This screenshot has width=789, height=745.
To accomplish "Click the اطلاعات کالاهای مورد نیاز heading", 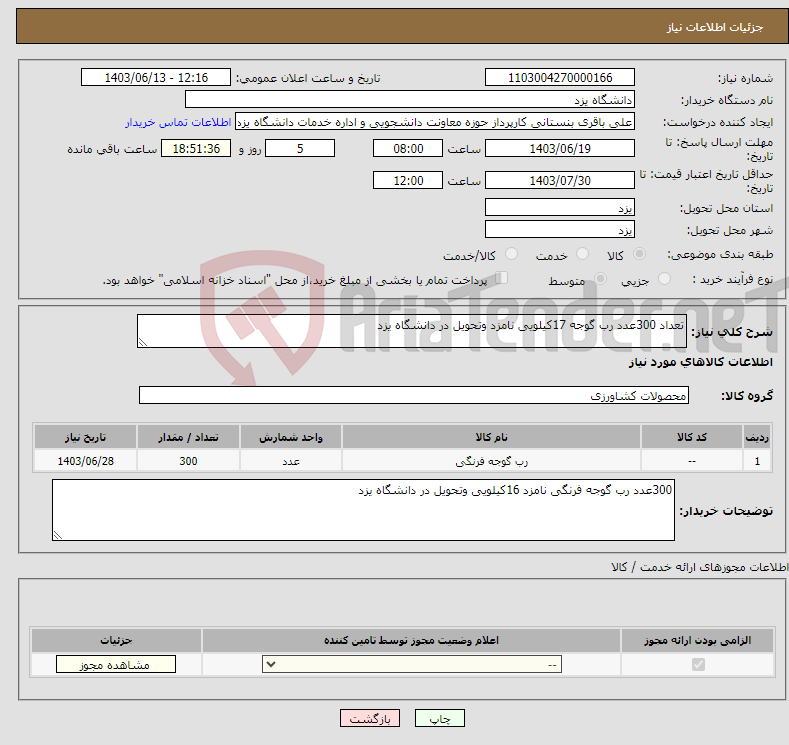I will 700,362.
